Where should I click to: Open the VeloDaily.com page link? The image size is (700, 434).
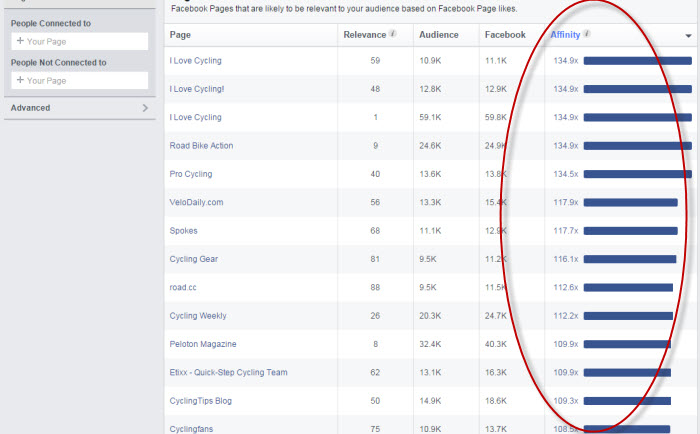196,202
